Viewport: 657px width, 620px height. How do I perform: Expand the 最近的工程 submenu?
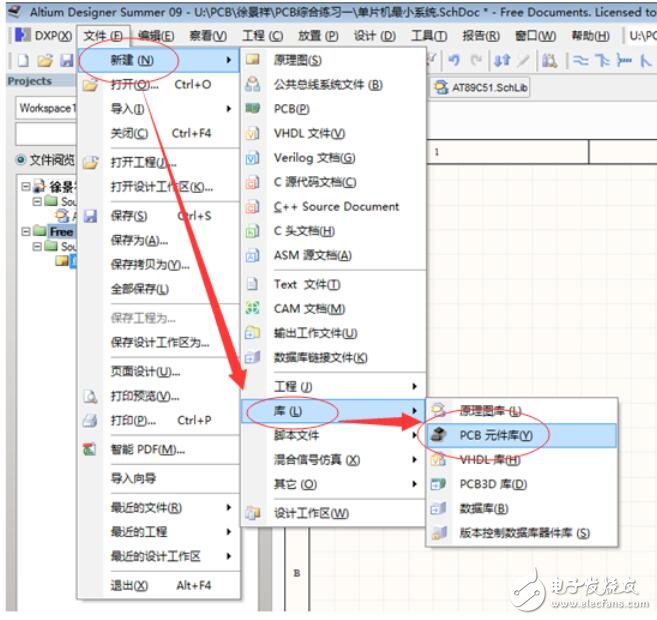click(x=159, y=532)
